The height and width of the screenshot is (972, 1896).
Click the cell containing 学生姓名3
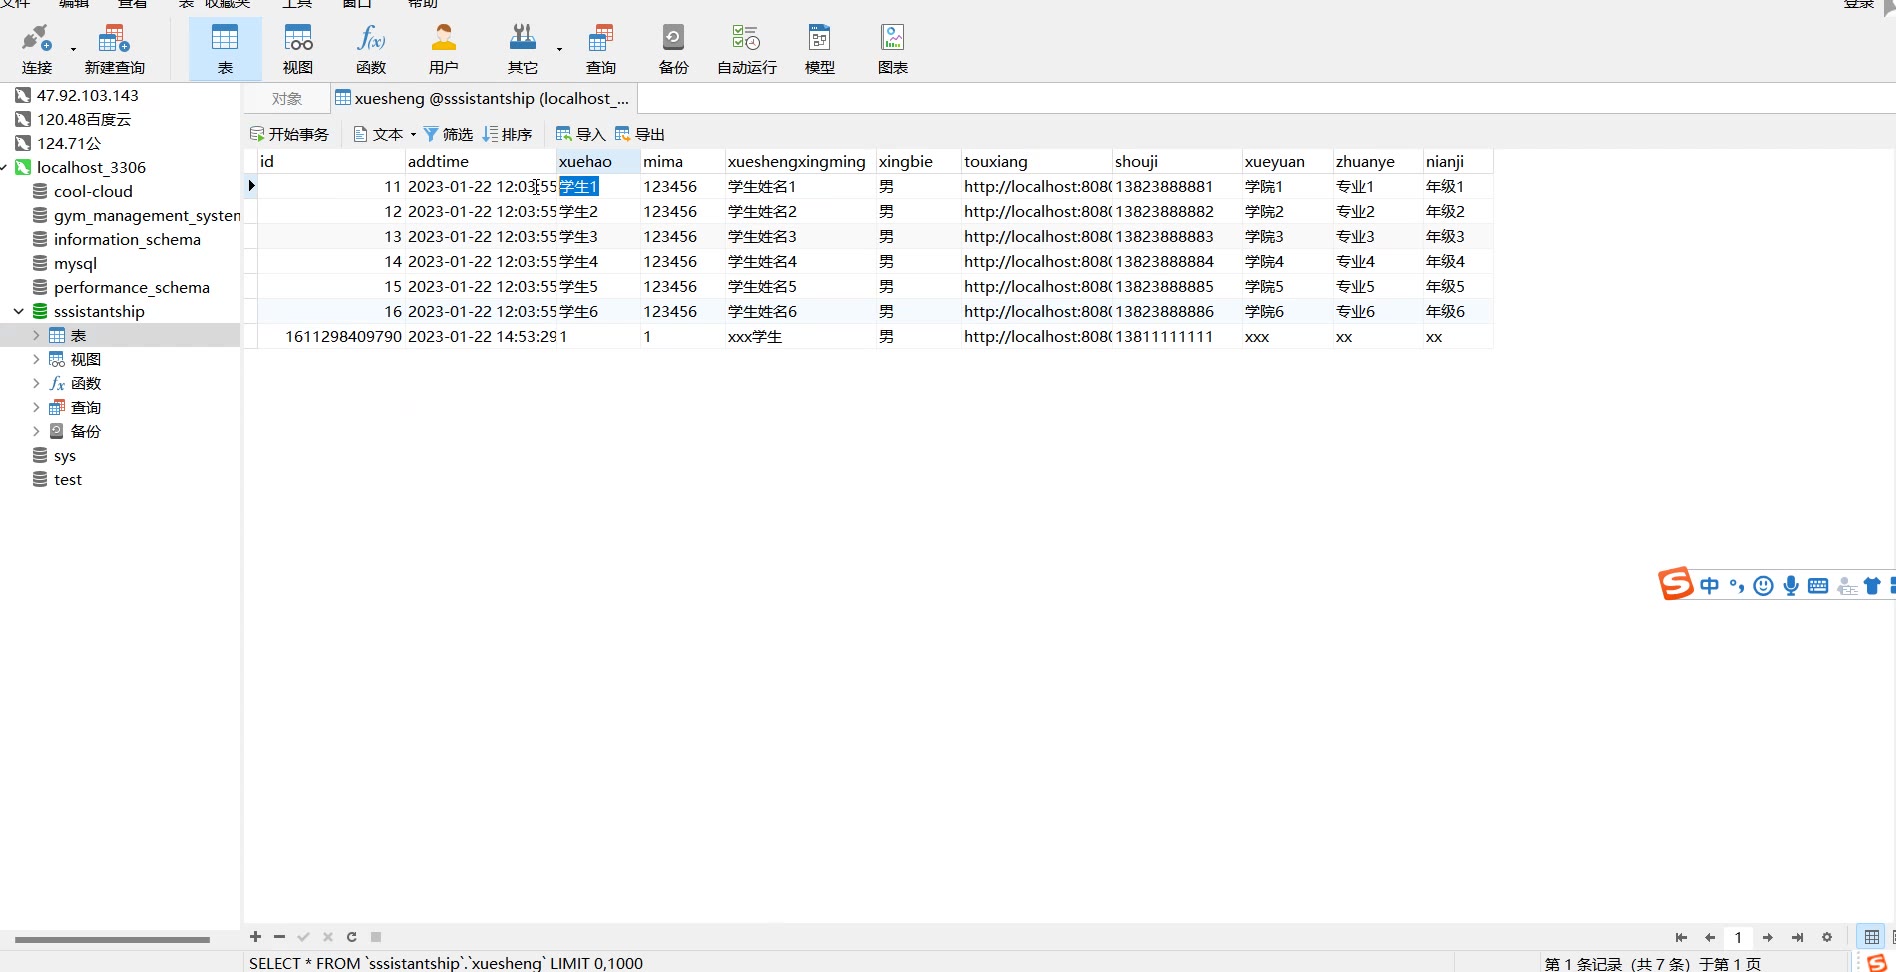(x=800, y=237)
